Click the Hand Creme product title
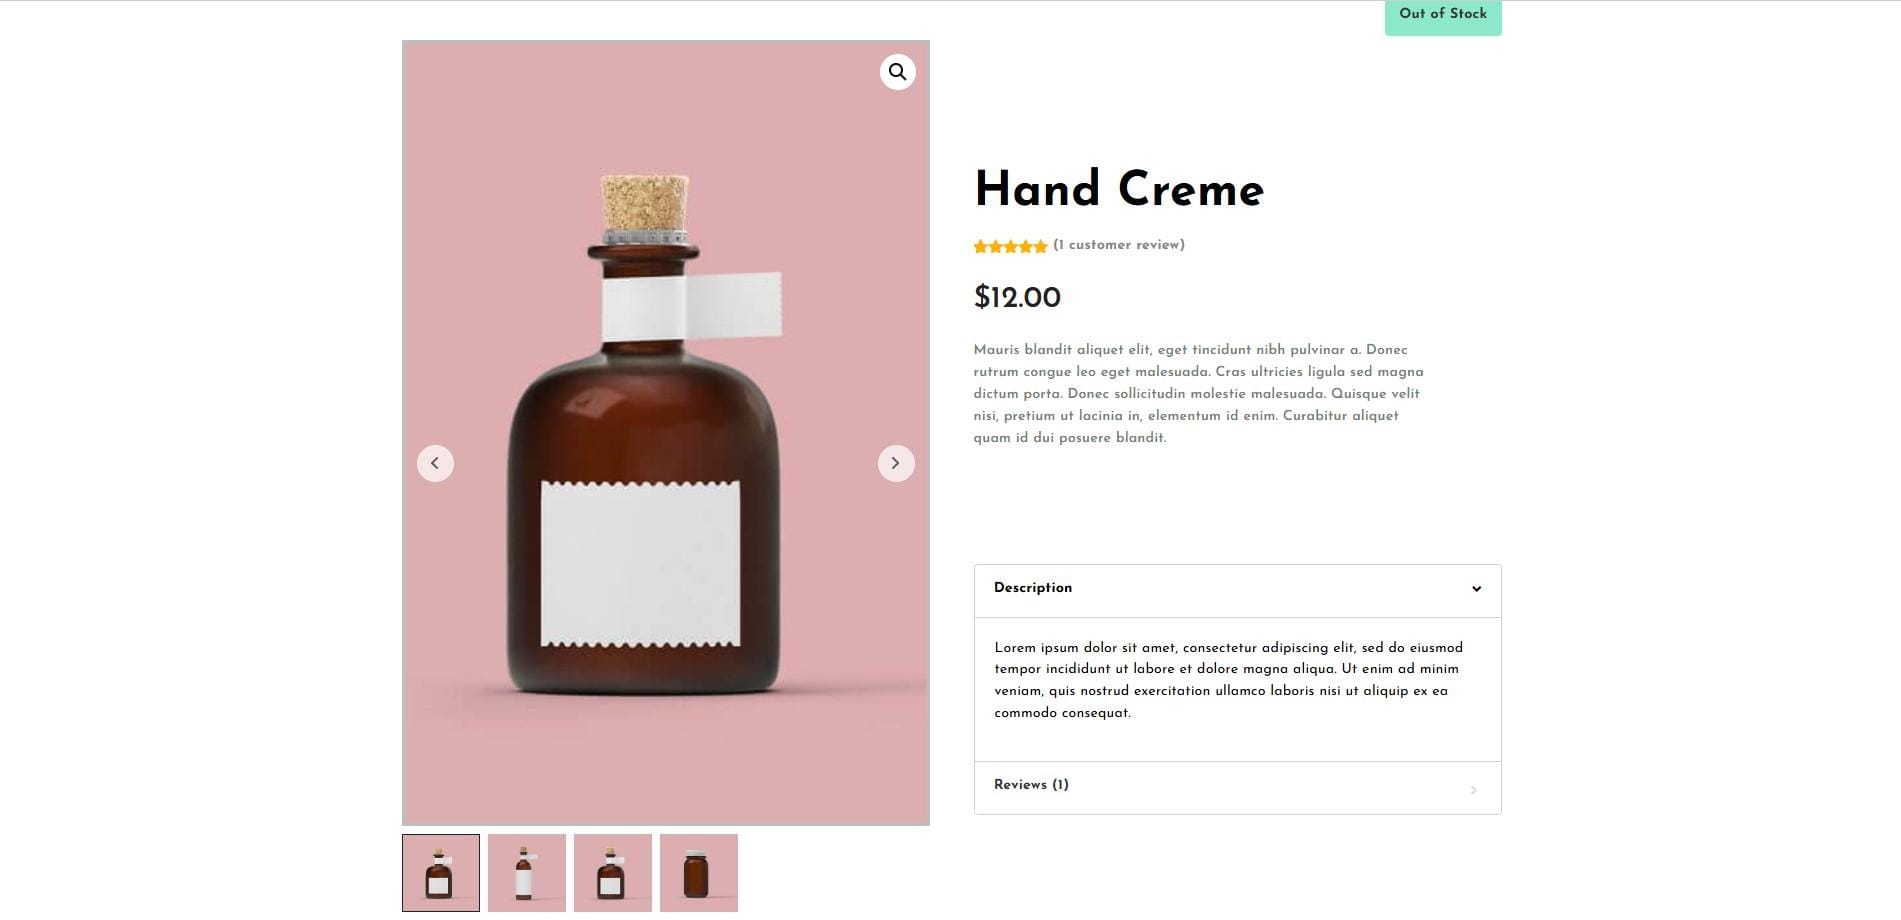Image resolution: width=1901 pixels, height=920 pixels. point(1119,189)
